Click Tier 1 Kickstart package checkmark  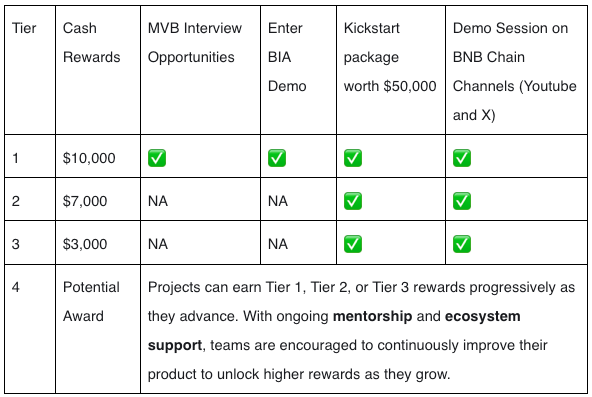tap(353, 158)
